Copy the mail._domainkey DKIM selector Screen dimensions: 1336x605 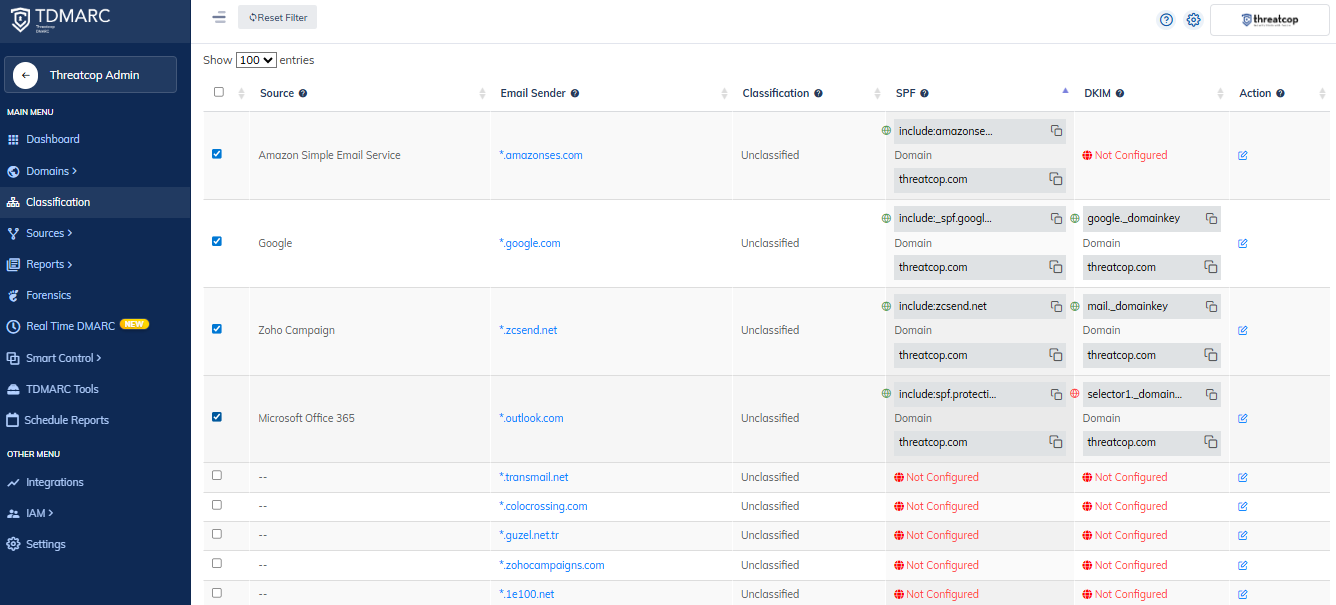1211,306
